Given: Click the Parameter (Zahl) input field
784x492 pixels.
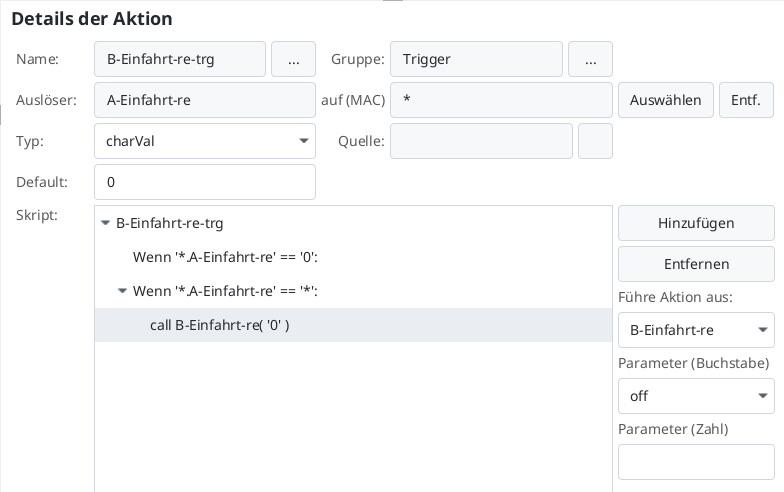Looking at the screenshot, I should pyautogui.click(x=696, y=462).
